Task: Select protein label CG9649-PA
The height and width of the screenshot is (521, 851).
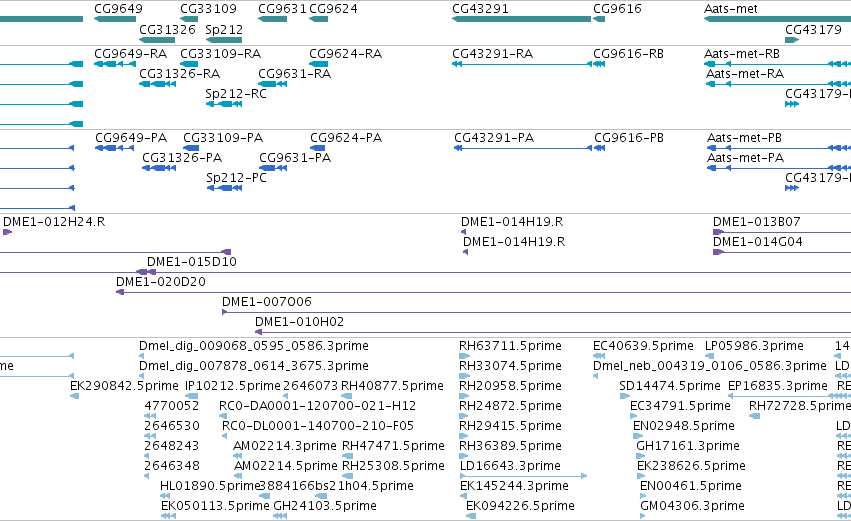Action: click(131, 138)
